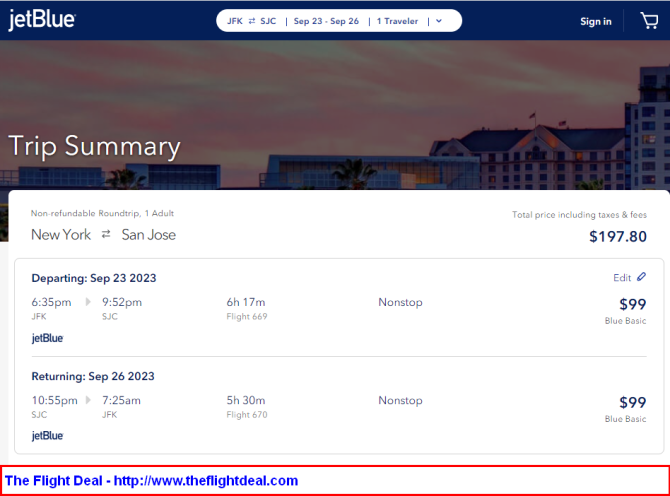Click the 9:52pm arrival time
Viewport: 670px width, 496px height.
point(122,302)
